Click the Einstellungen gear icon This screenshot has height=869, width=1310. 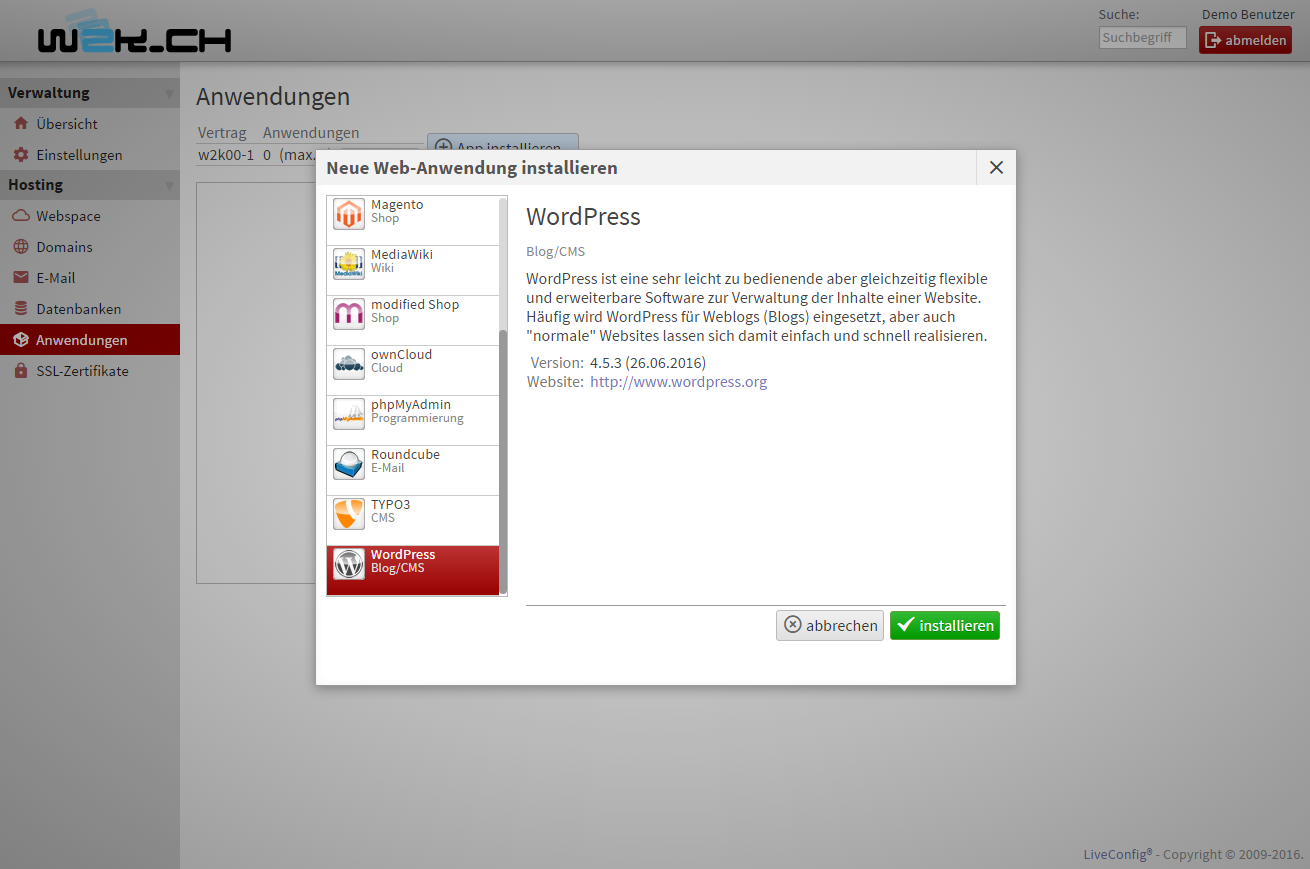coord(20,155)
